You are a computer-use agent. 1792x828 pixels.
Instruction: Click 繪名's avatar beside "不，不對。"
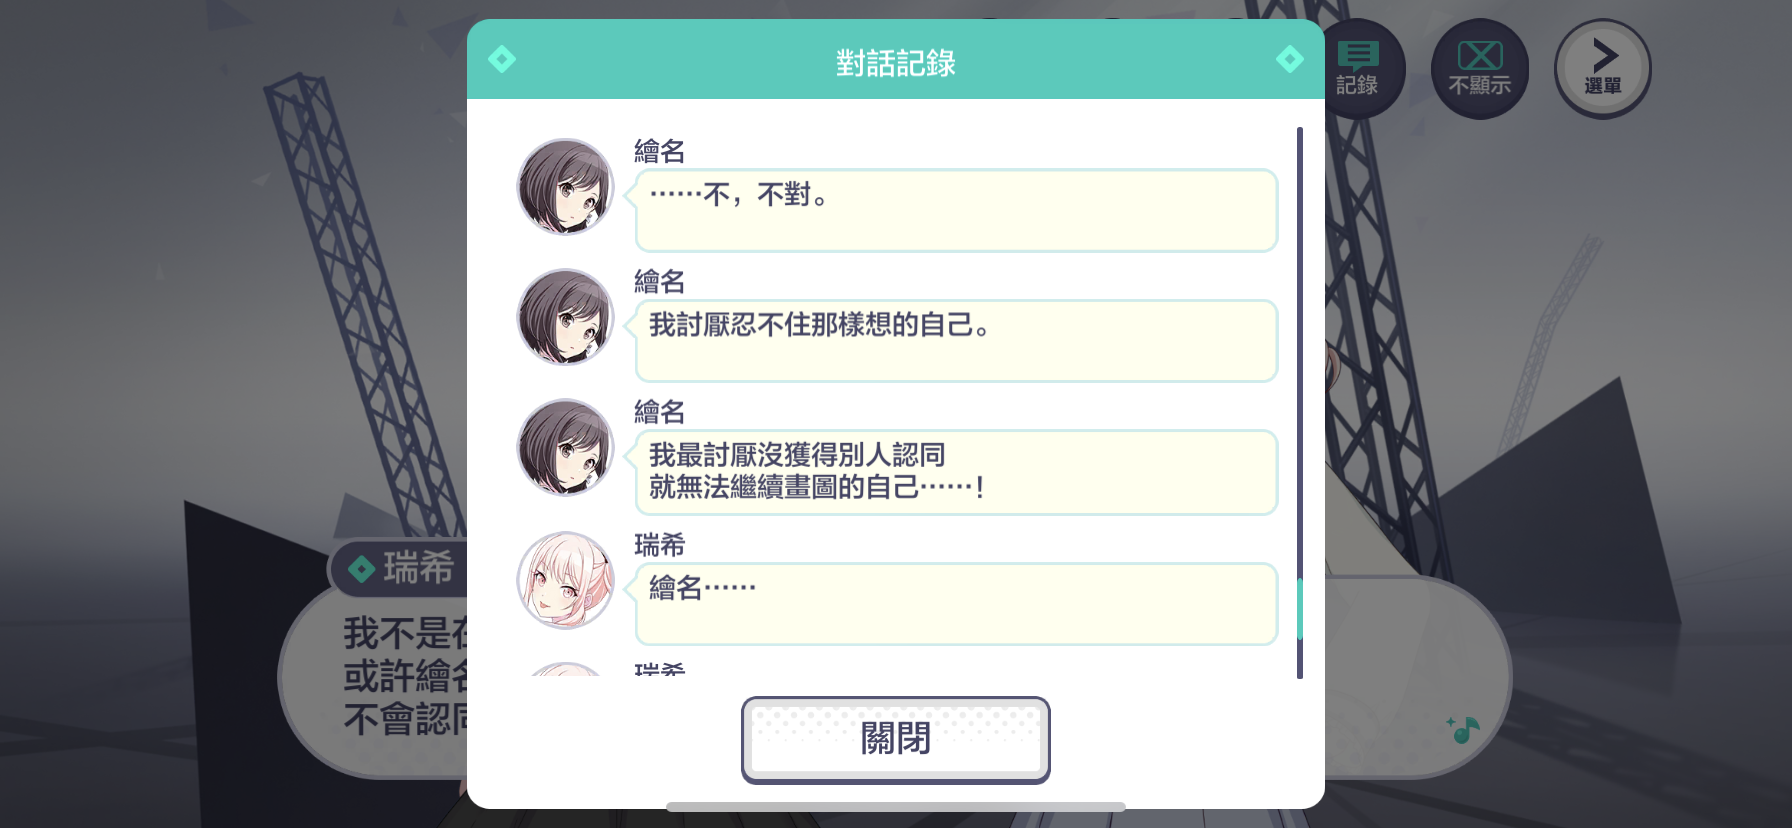[x=565, y=187]
